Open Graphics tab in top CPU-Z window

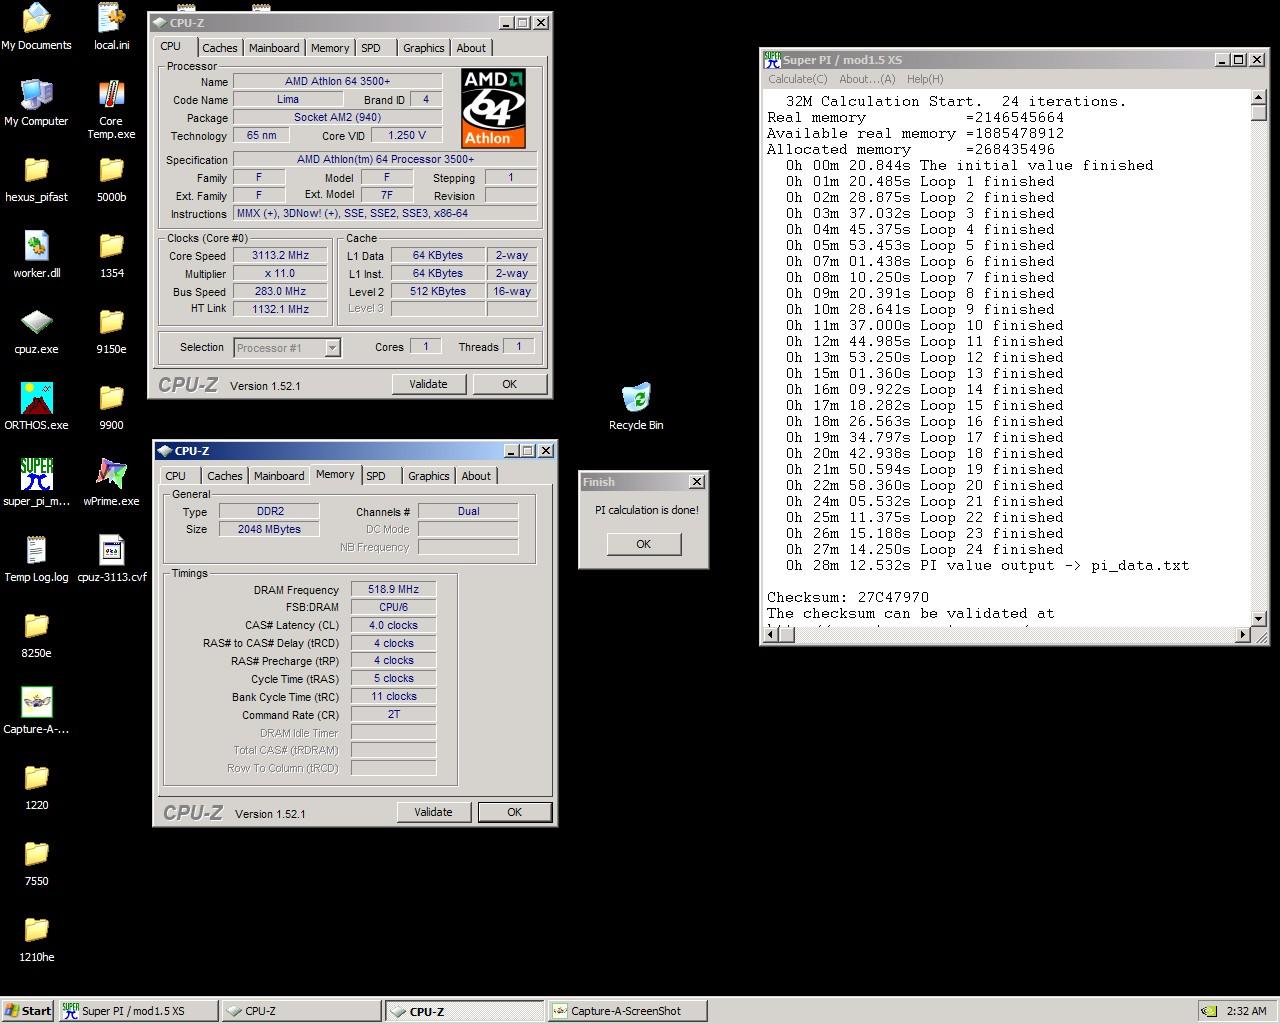(424, 48)
